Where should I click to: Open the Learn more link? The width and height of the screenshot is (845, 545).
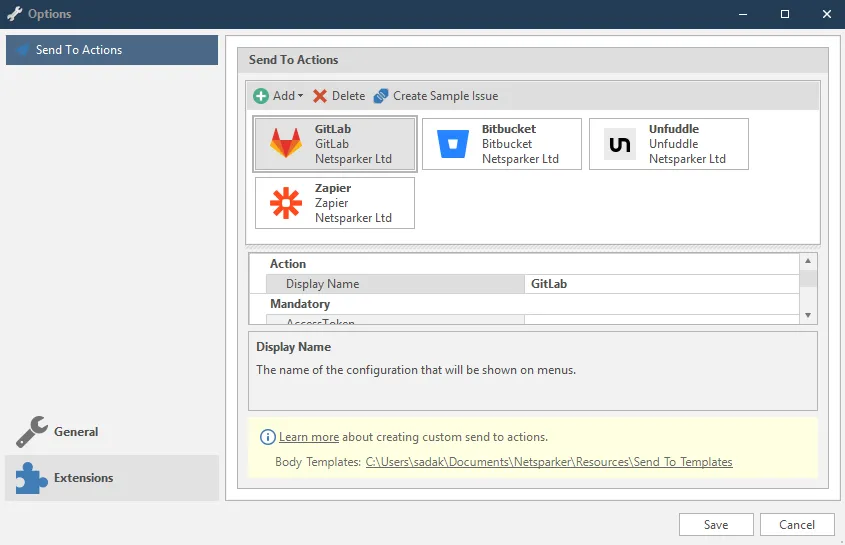coord(309,437)
